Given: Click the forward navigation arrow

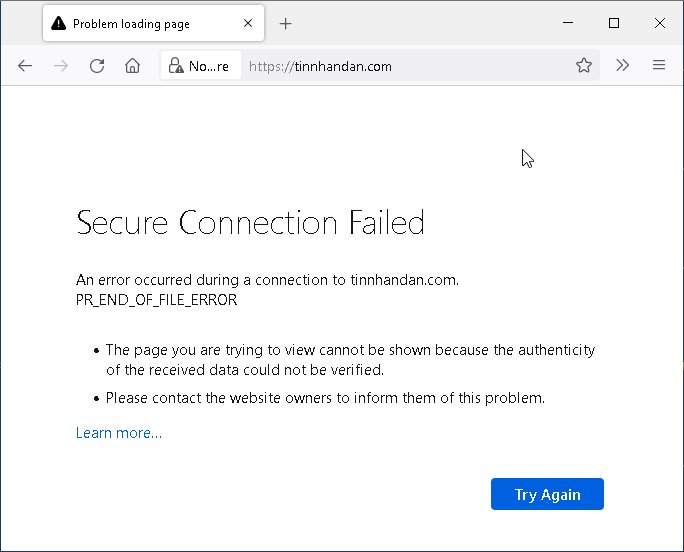Looking at the screenshot, I should point(61,66).
